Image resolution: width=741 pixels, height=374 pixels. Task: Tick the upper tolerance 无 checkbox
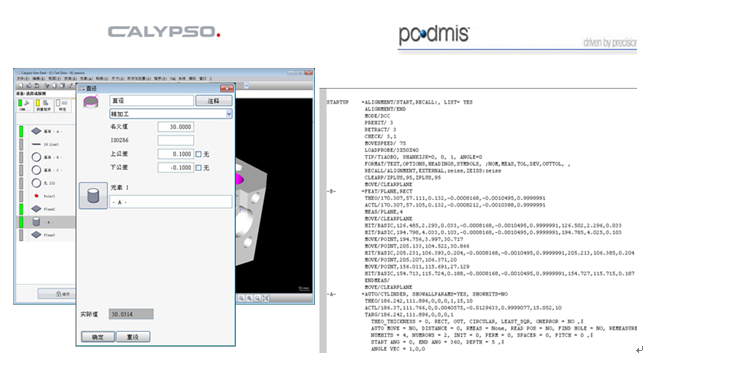pos(198,154)
